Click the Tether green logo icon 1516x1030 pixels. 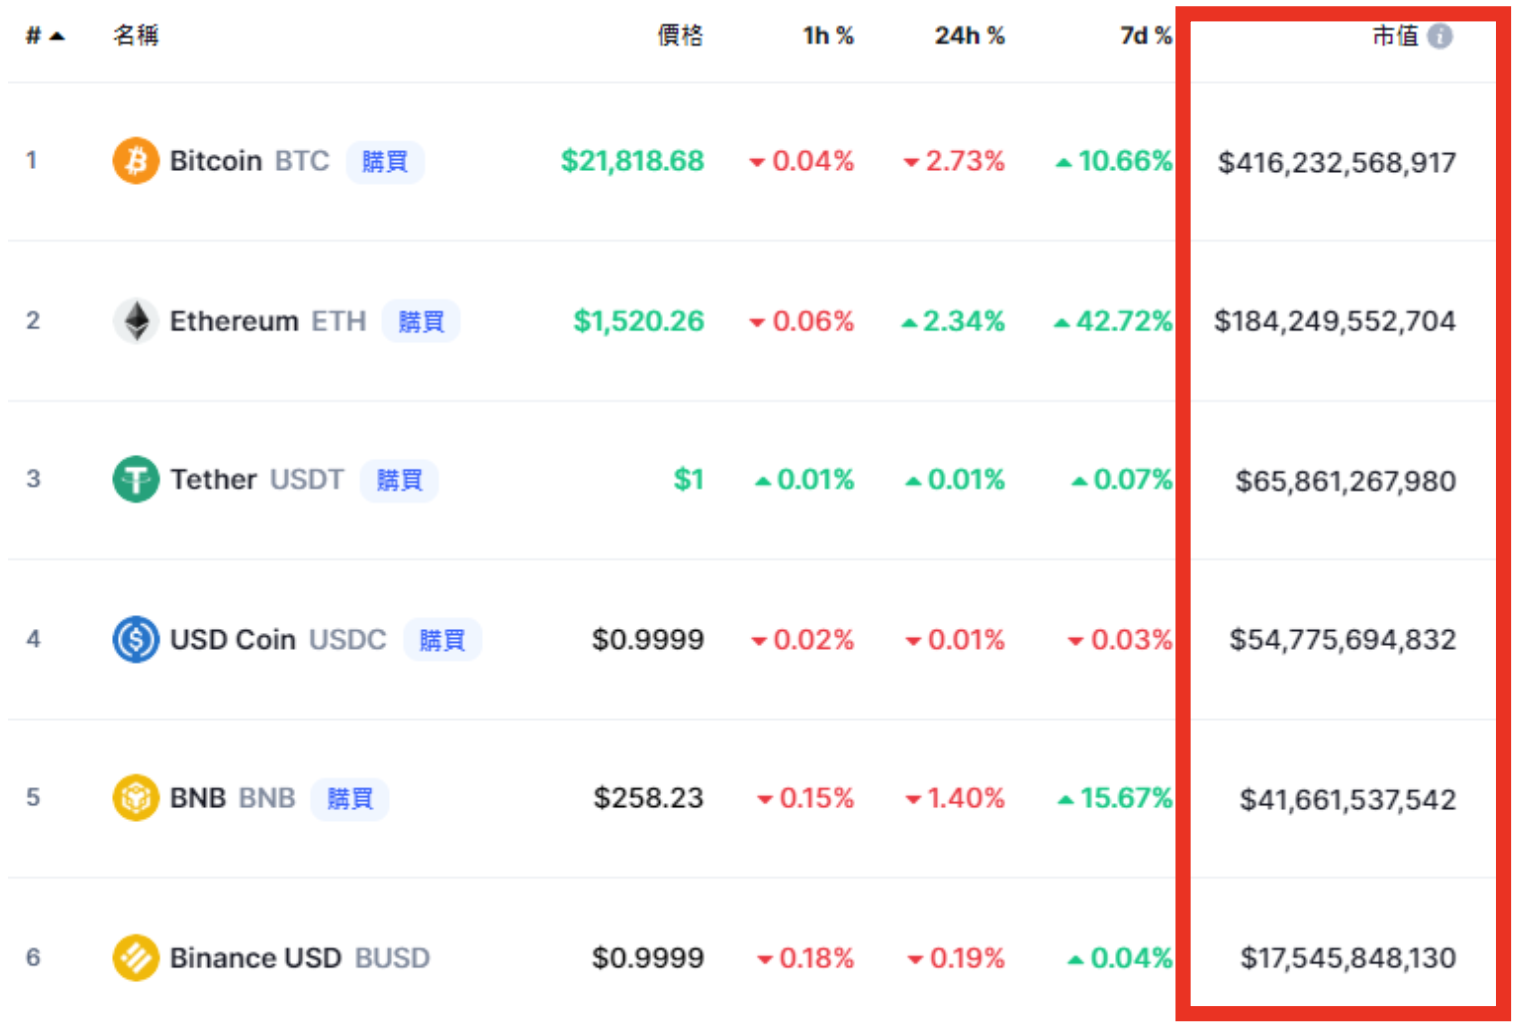click(135, 480)
